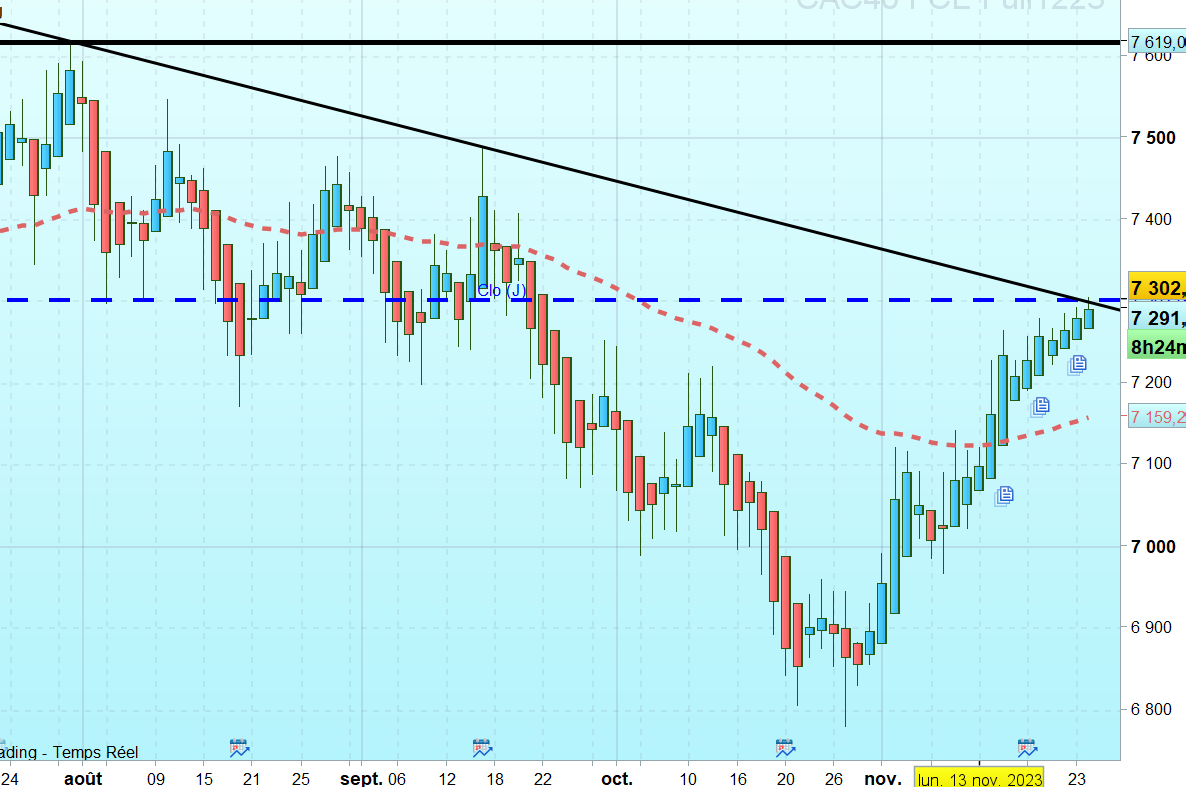The image size is (1186, 787).
Task: Open economic calendar icon above the 18 September date
Action: click(482, 748)
